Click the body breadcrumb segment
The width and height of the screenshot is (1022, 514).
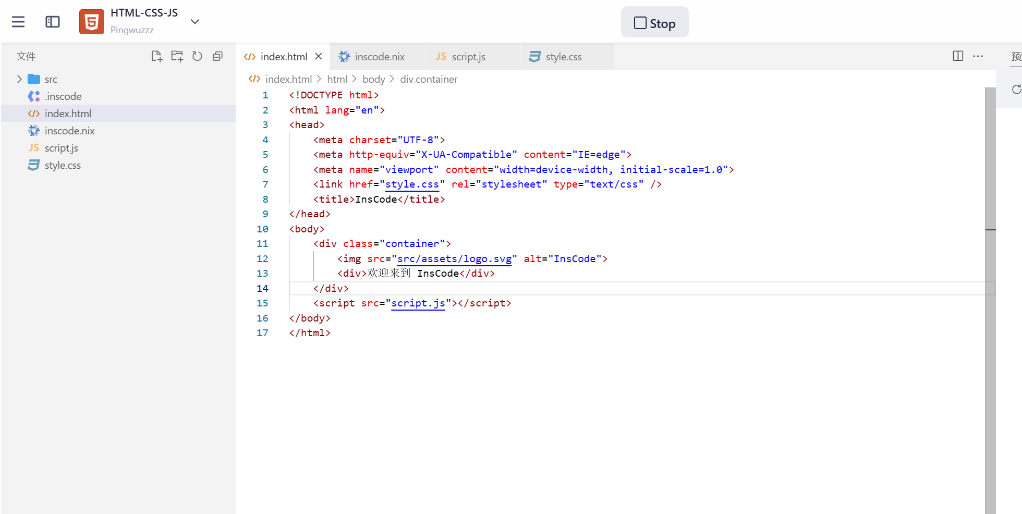pos(373,79)
